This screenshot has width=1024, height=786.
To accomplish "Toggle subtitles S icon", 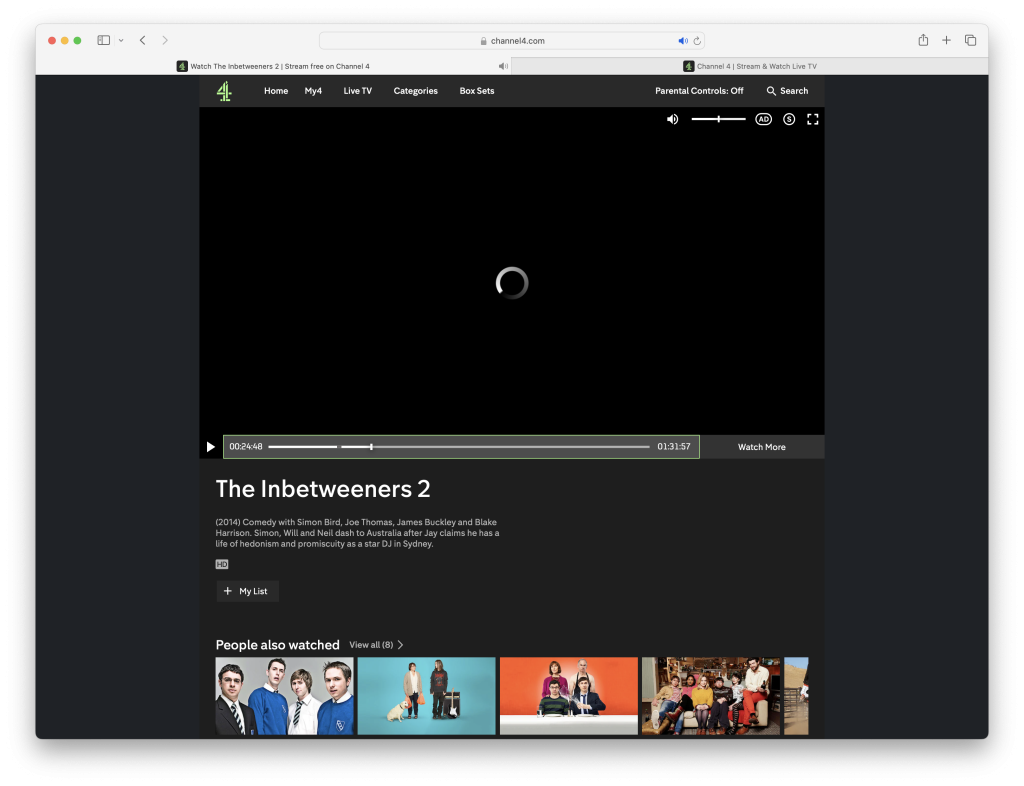I will (x=789, y=119).
